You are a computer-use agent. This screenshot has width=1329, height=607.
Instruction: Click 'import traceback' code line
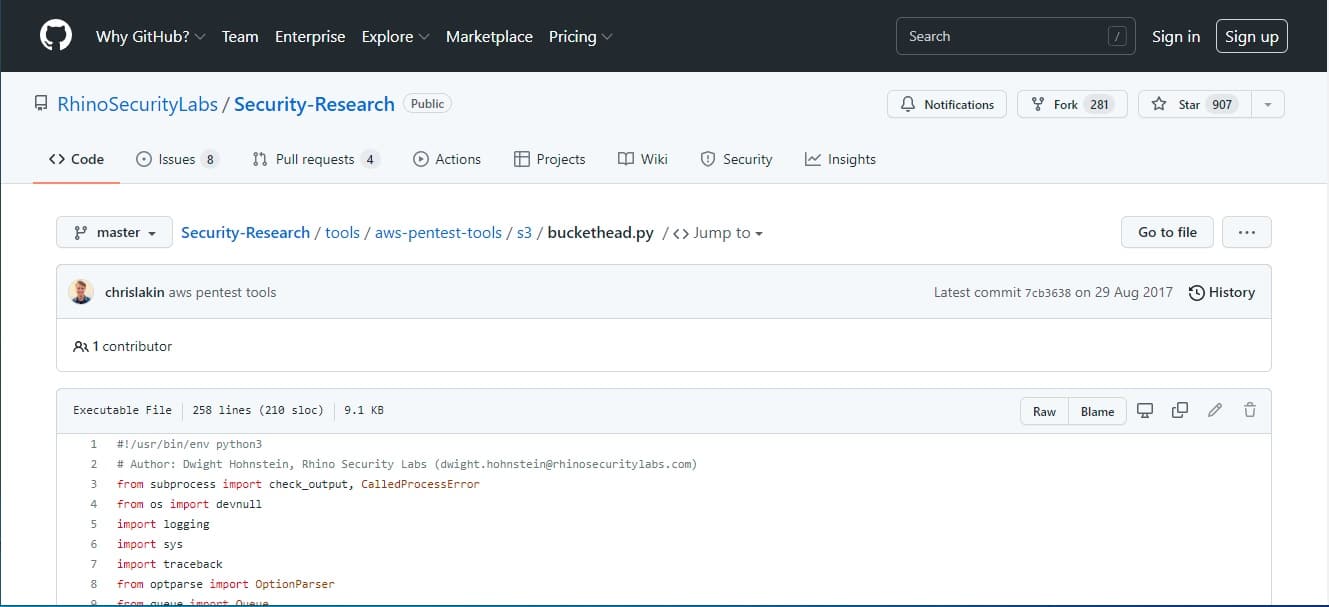point(169,564)
